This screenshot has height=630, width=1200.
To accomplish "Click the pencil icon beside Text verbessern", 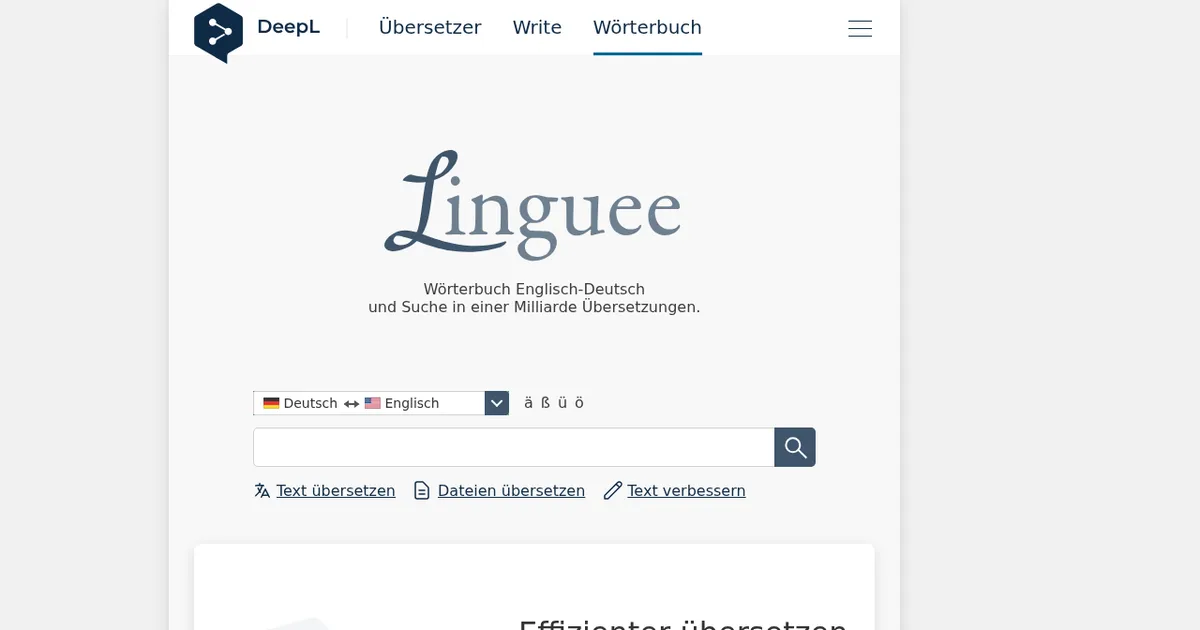I will tap(613, 491).
